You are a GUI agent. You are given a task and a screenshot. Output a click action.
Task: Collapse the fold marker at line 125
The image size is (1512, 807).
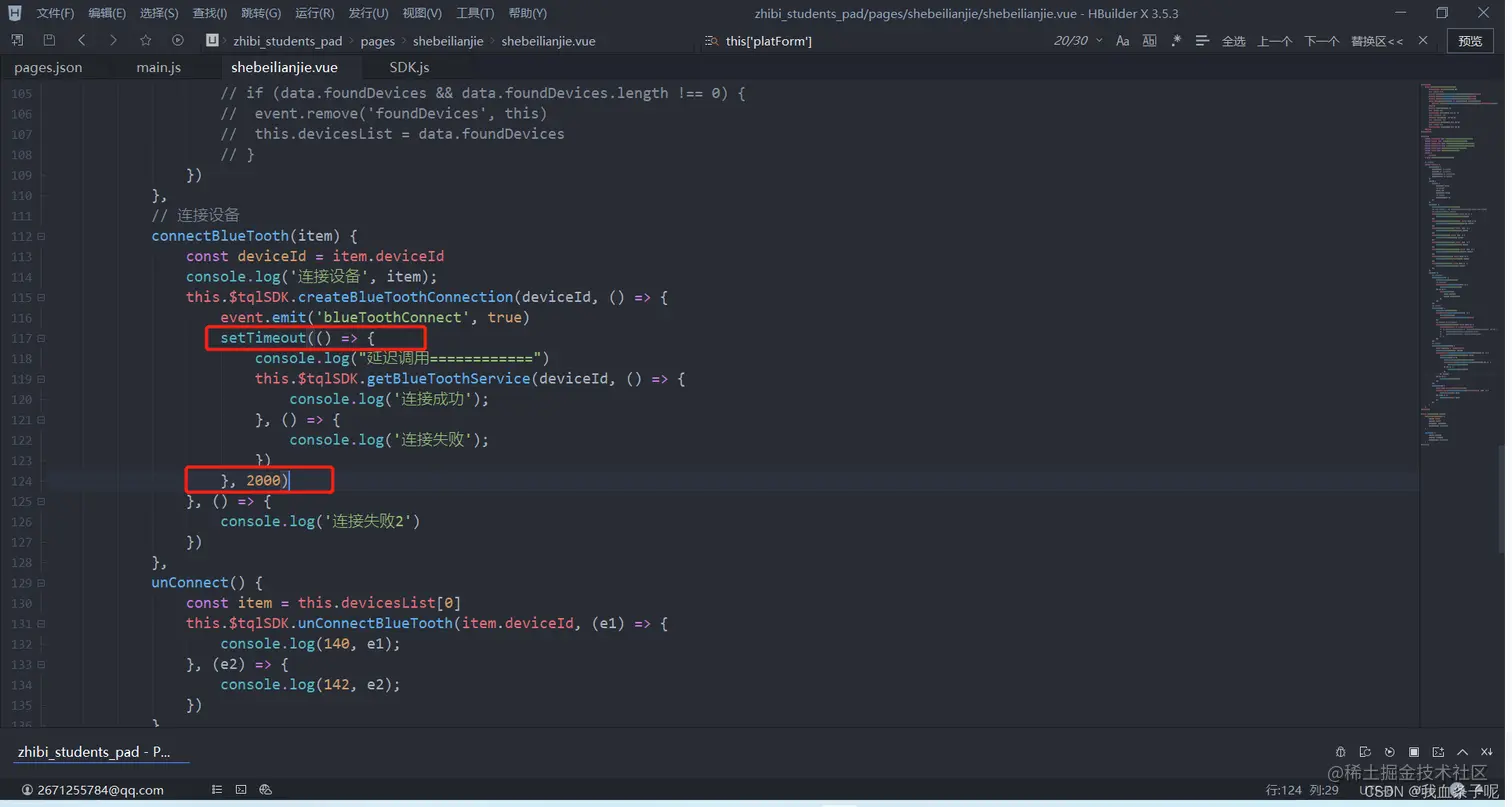click(x=41, y=501)
